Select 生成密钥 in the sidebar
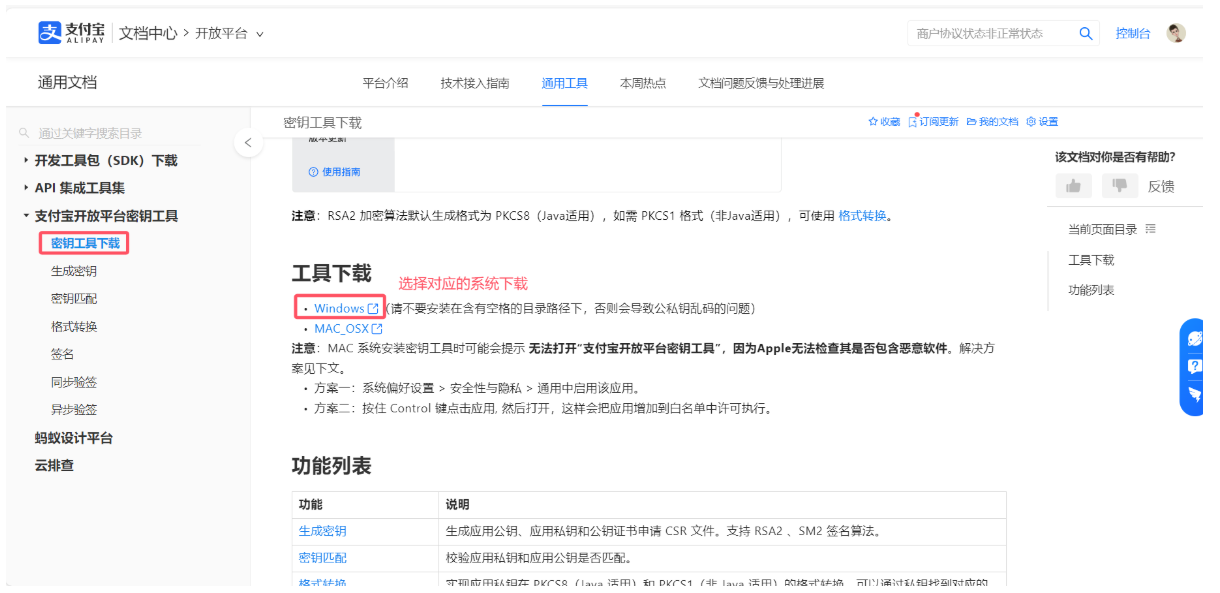 pos(74,271)
